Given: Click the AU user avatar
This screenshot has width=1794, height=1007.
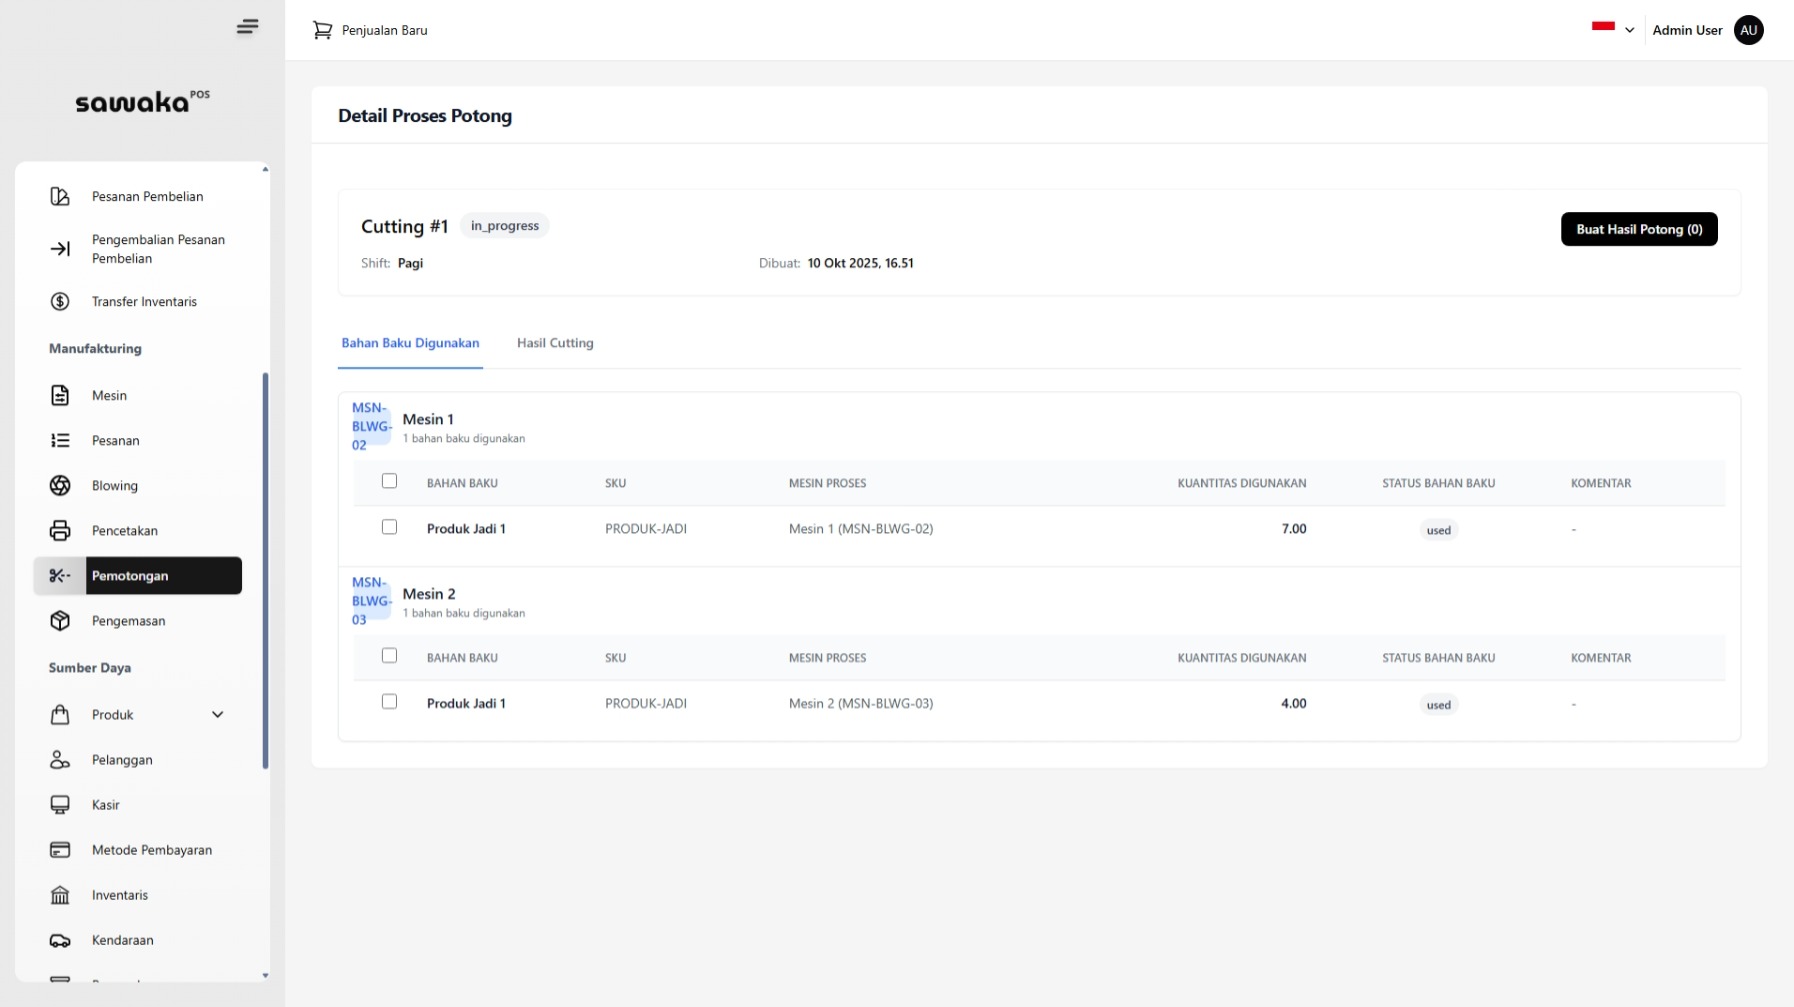Looking at the screenshot, I should 1748,31.
